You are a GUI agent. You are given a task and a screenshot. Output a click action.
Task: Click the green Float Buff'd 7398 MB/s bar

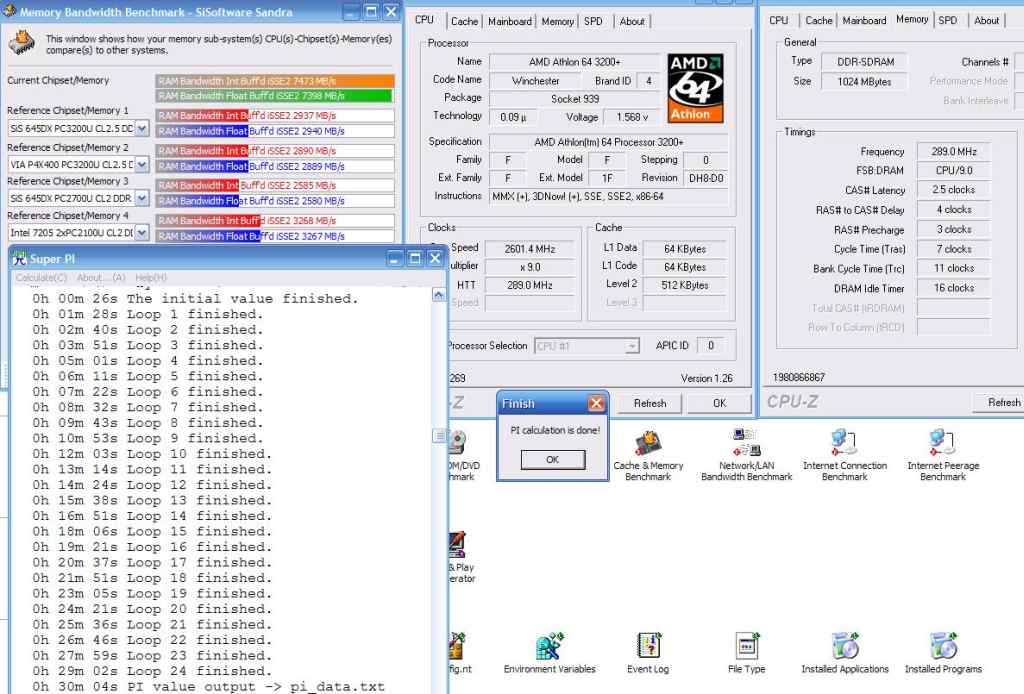274,96
